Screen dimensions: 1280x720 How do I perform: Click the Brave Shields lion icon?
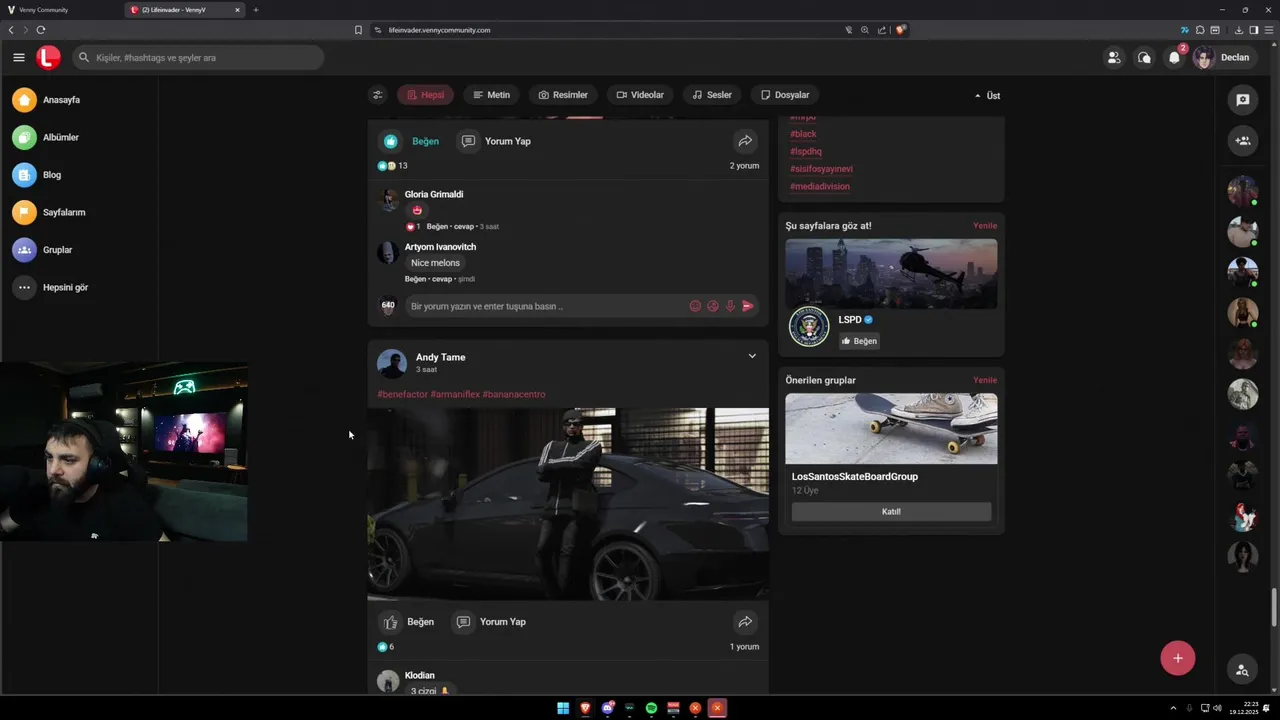coord(900,30)
